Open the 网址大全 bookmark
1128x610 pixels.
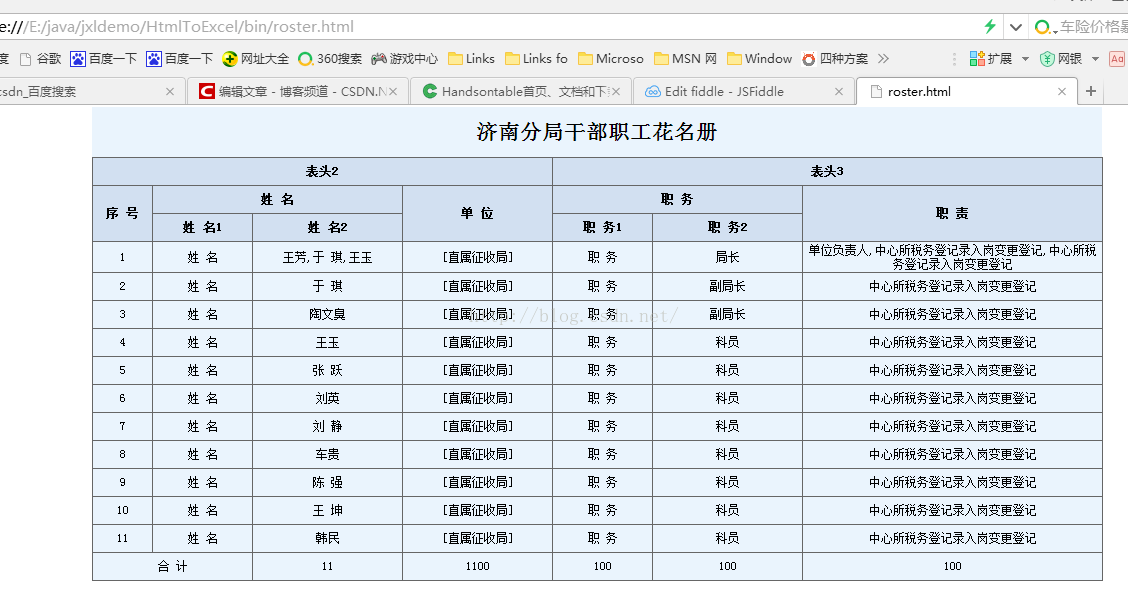click(255, 59)
